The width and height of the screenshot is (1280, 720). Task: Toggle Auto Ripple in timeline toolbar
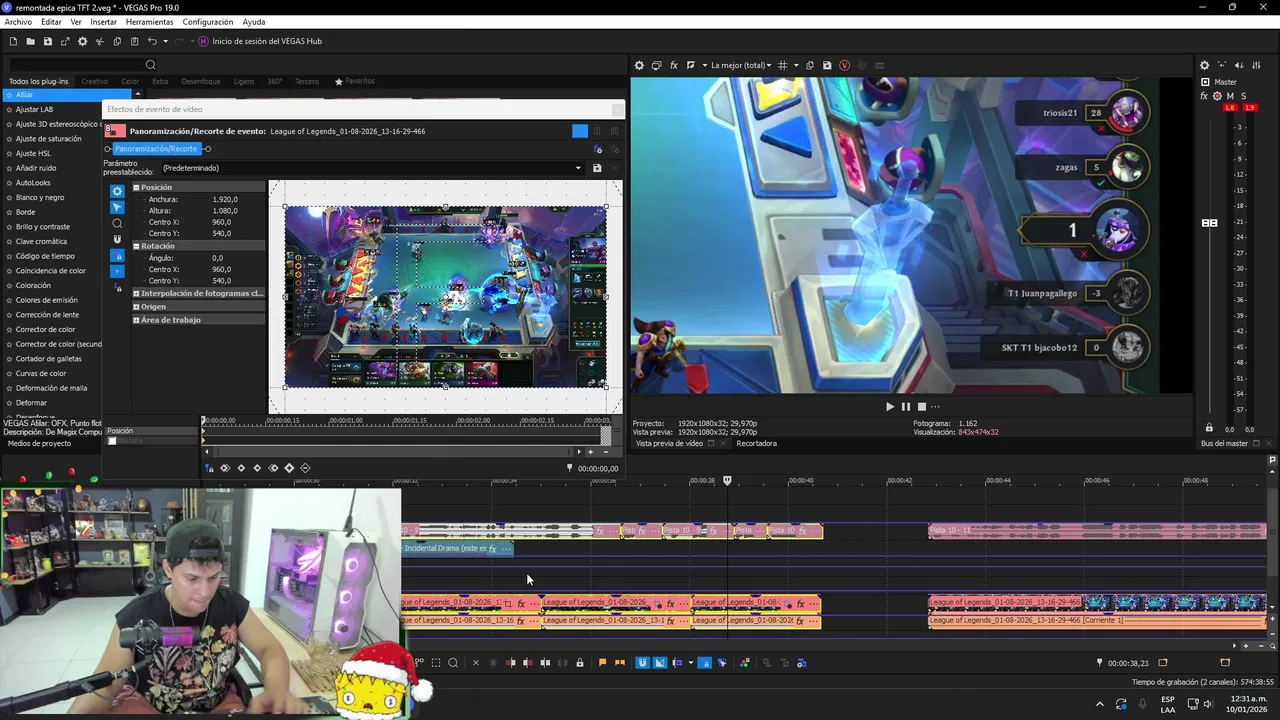[677, 662]
